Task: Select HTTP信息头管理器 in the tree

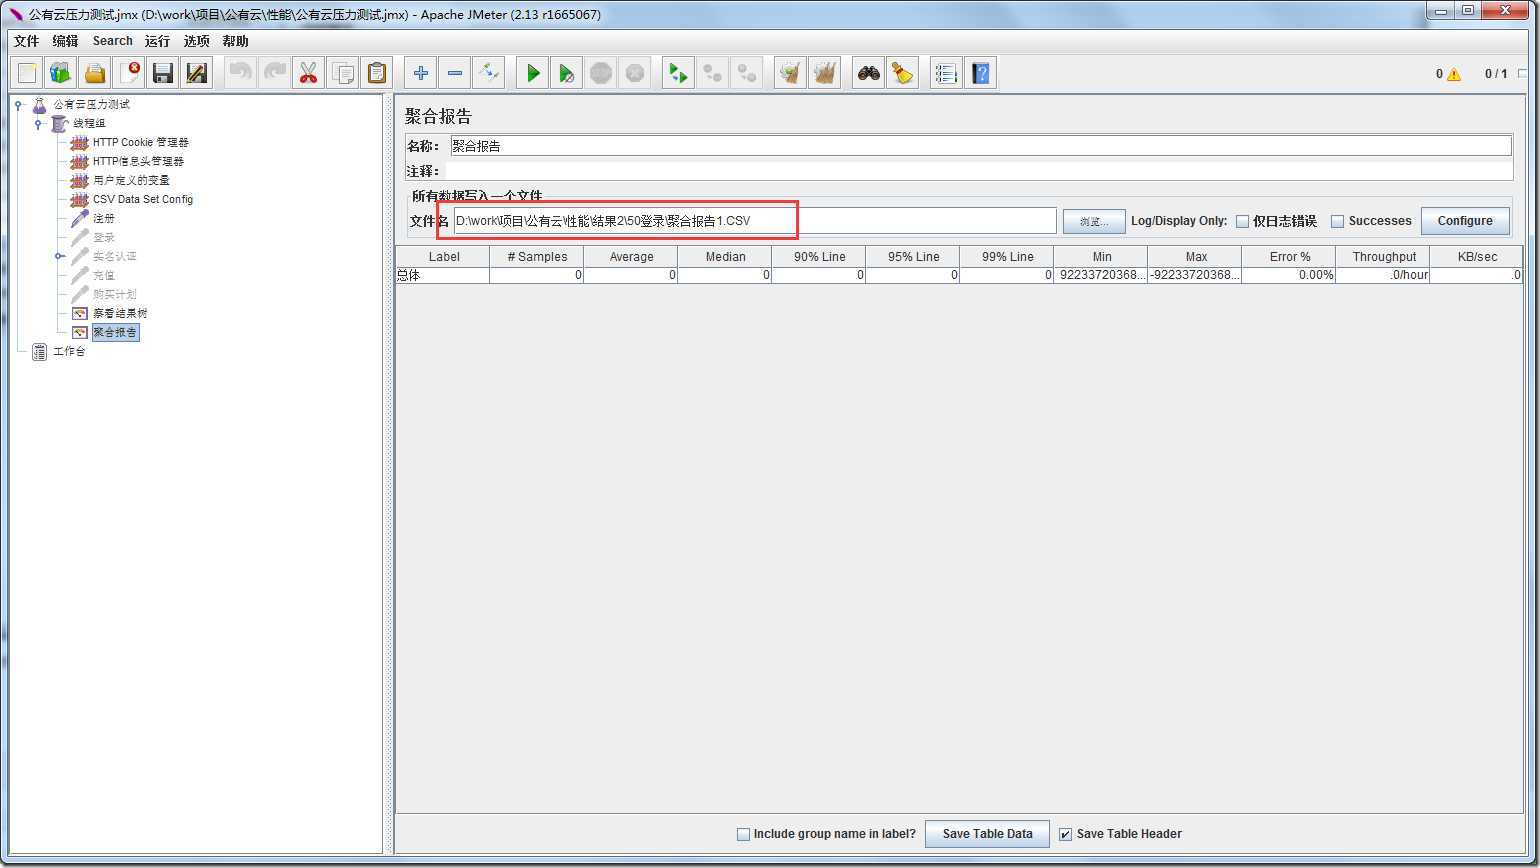Action: tap(138, 161)
